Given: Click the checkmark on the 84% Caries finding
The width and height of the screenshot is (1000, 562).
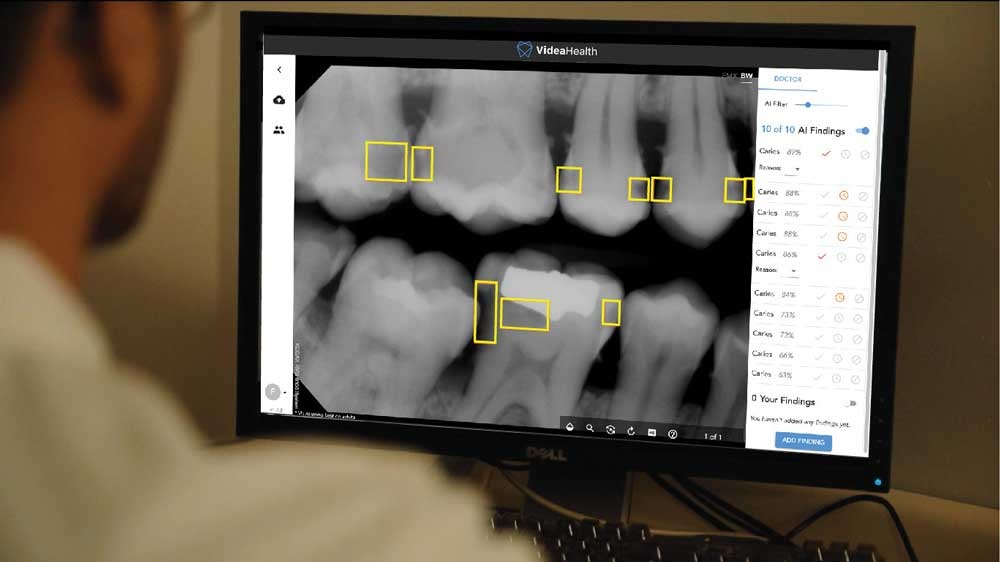Looking at the screenshot, I should pyautogui.click(x=823, y=296).
